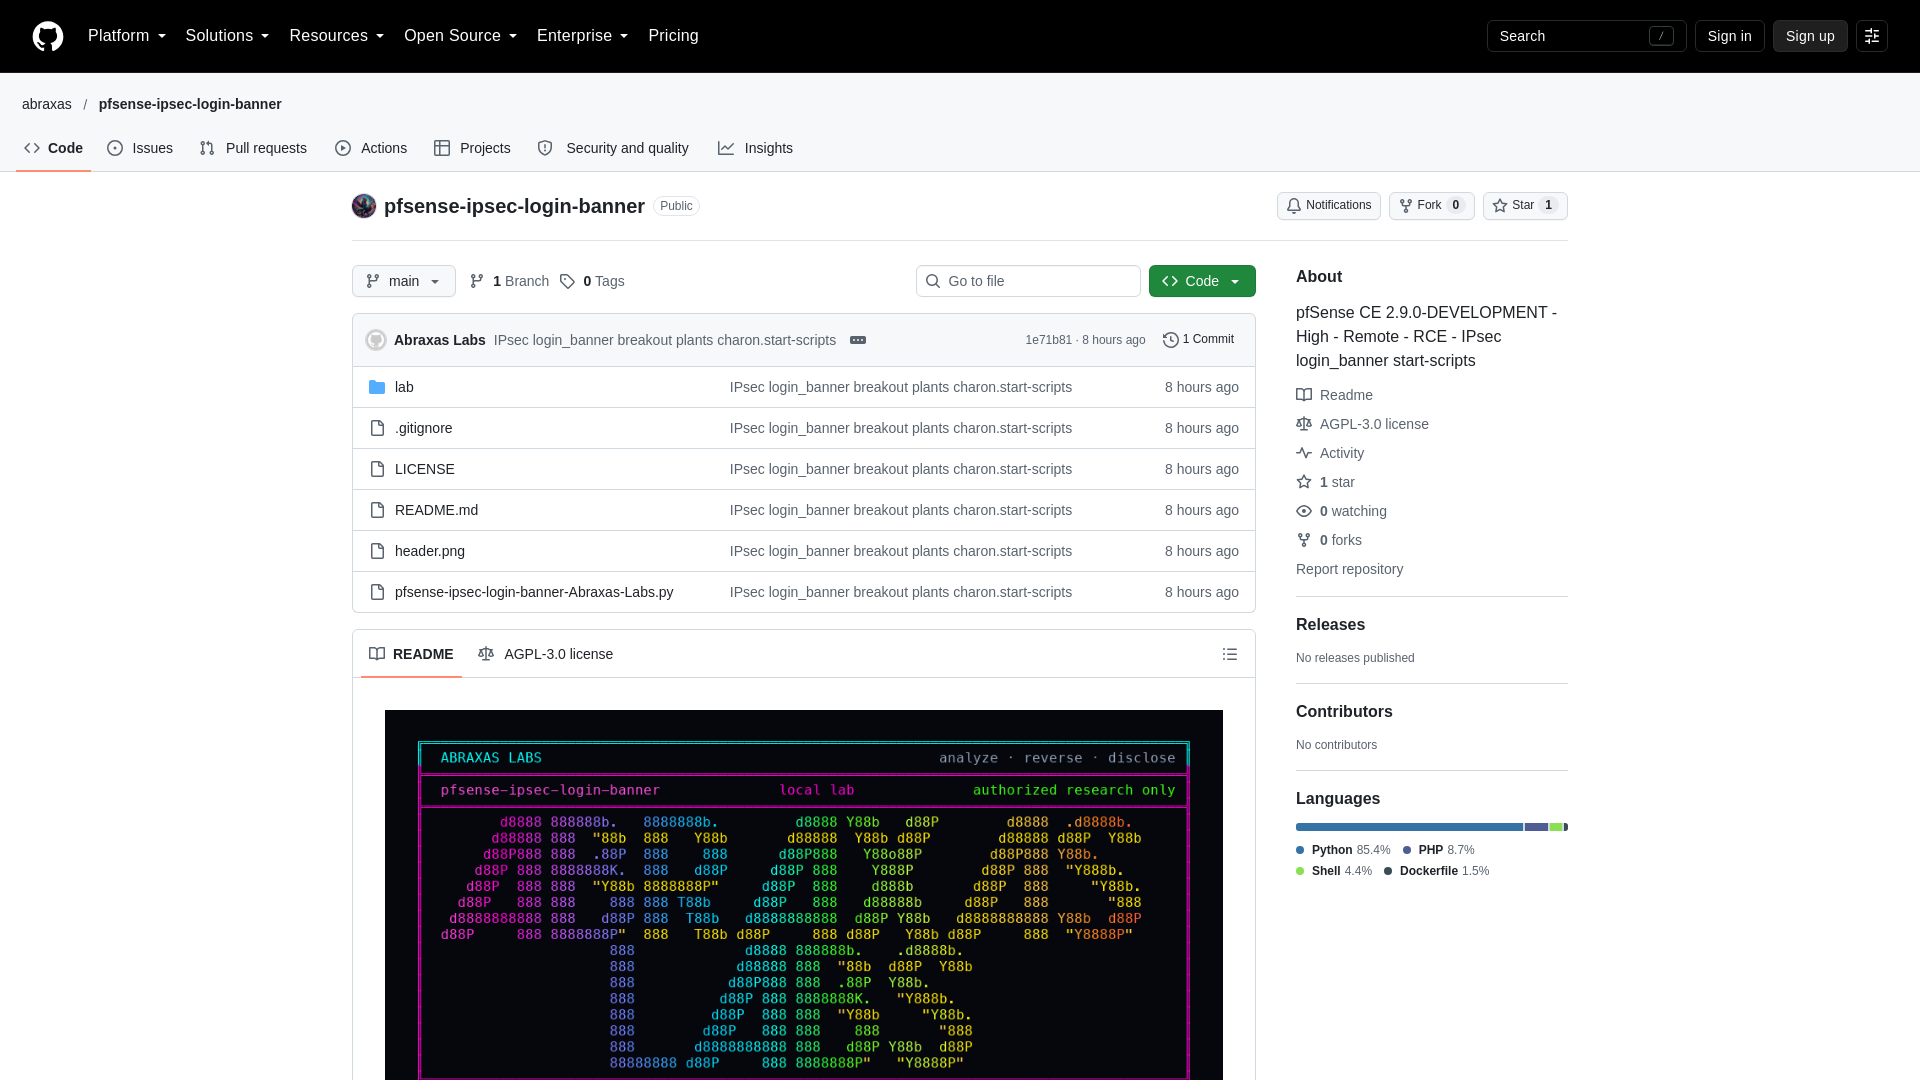Click the commit message ellipsis icon
The width and height of the screenshot is (1920, 1080).
[x=858, y=340]
